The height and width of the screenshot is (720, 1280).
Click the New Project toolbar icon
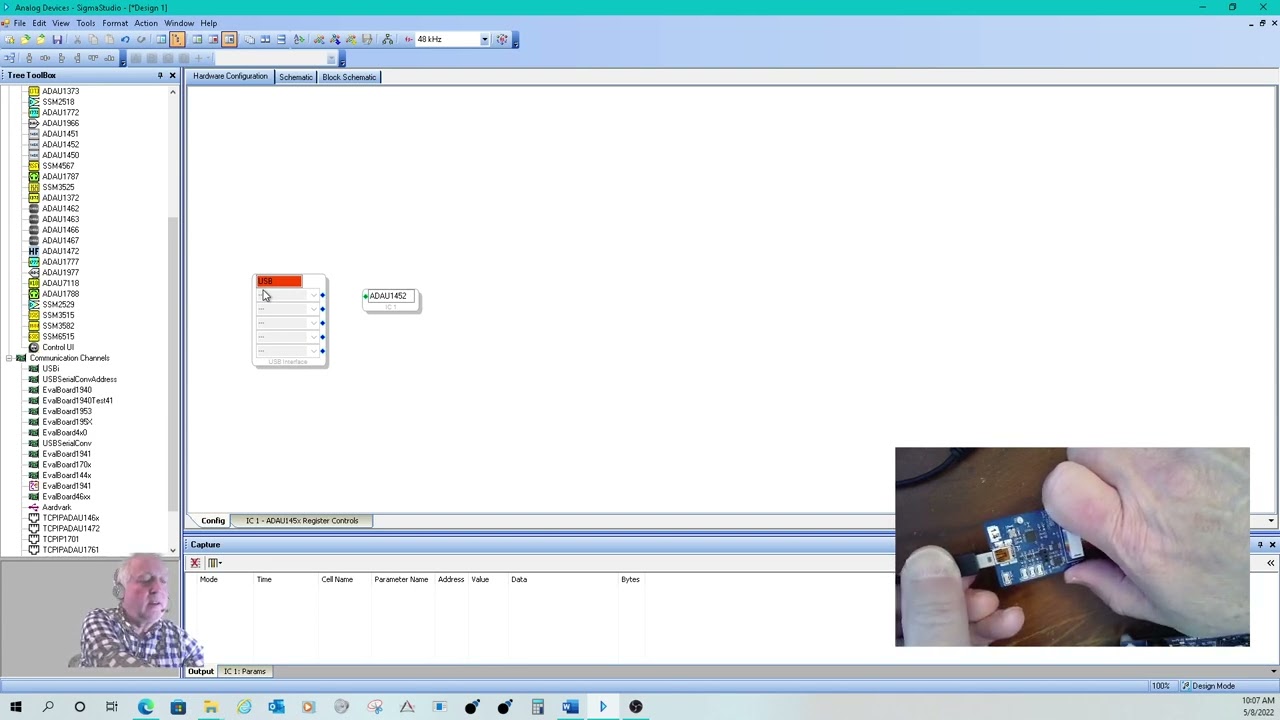pyautogui.click(x=9, y=40)
